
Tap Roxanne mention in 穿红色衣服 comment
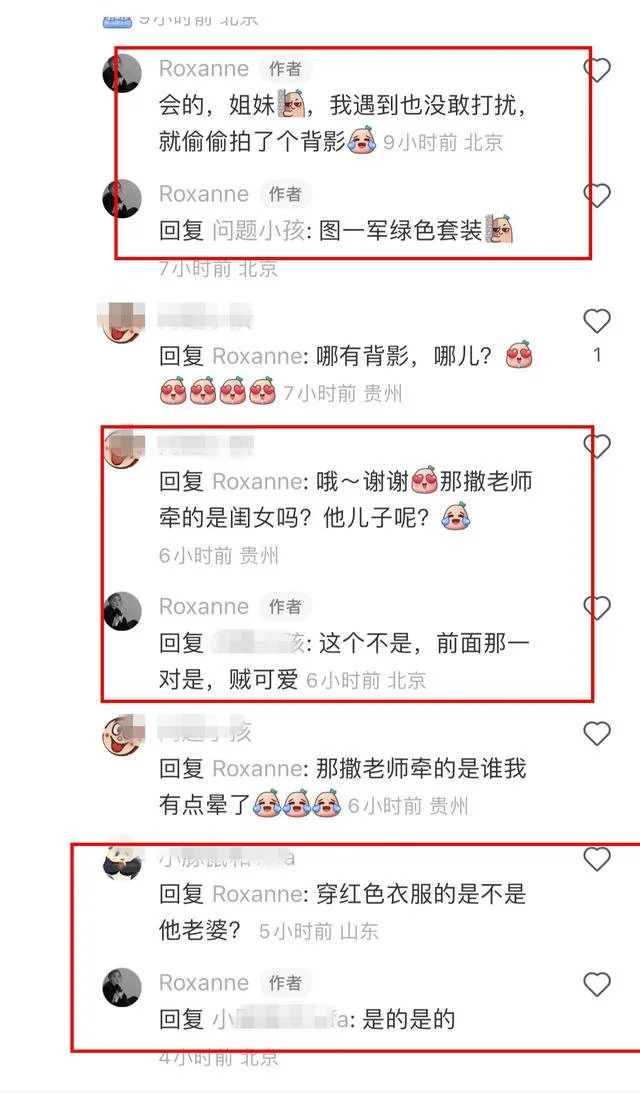coord(257,894)
